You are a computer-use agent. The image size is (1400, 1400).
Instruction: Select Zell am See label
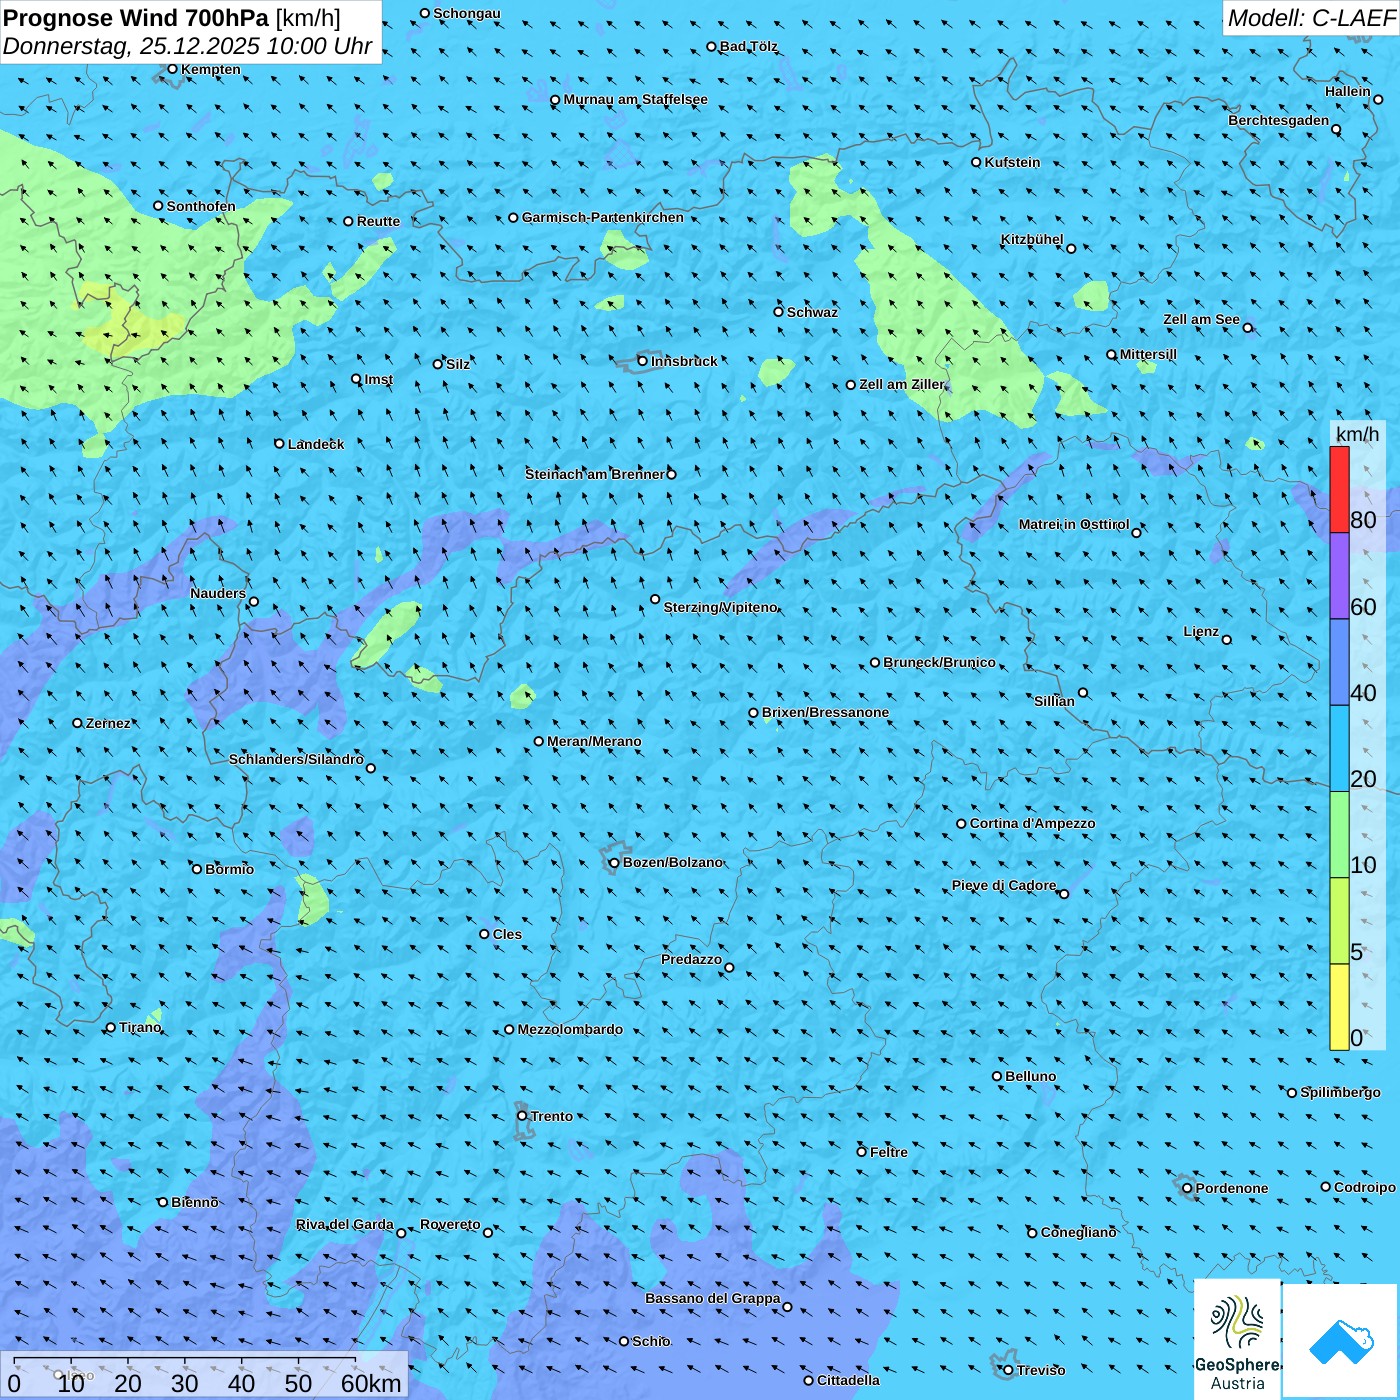click(1201, 320)
